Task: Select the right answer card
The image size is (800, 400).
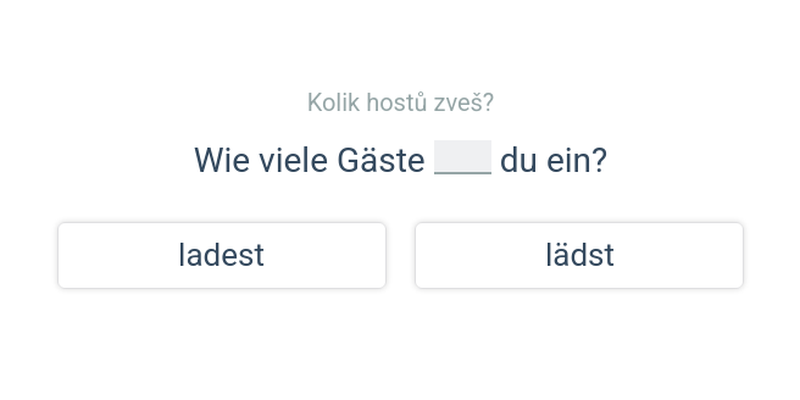Action: [579, 255]
